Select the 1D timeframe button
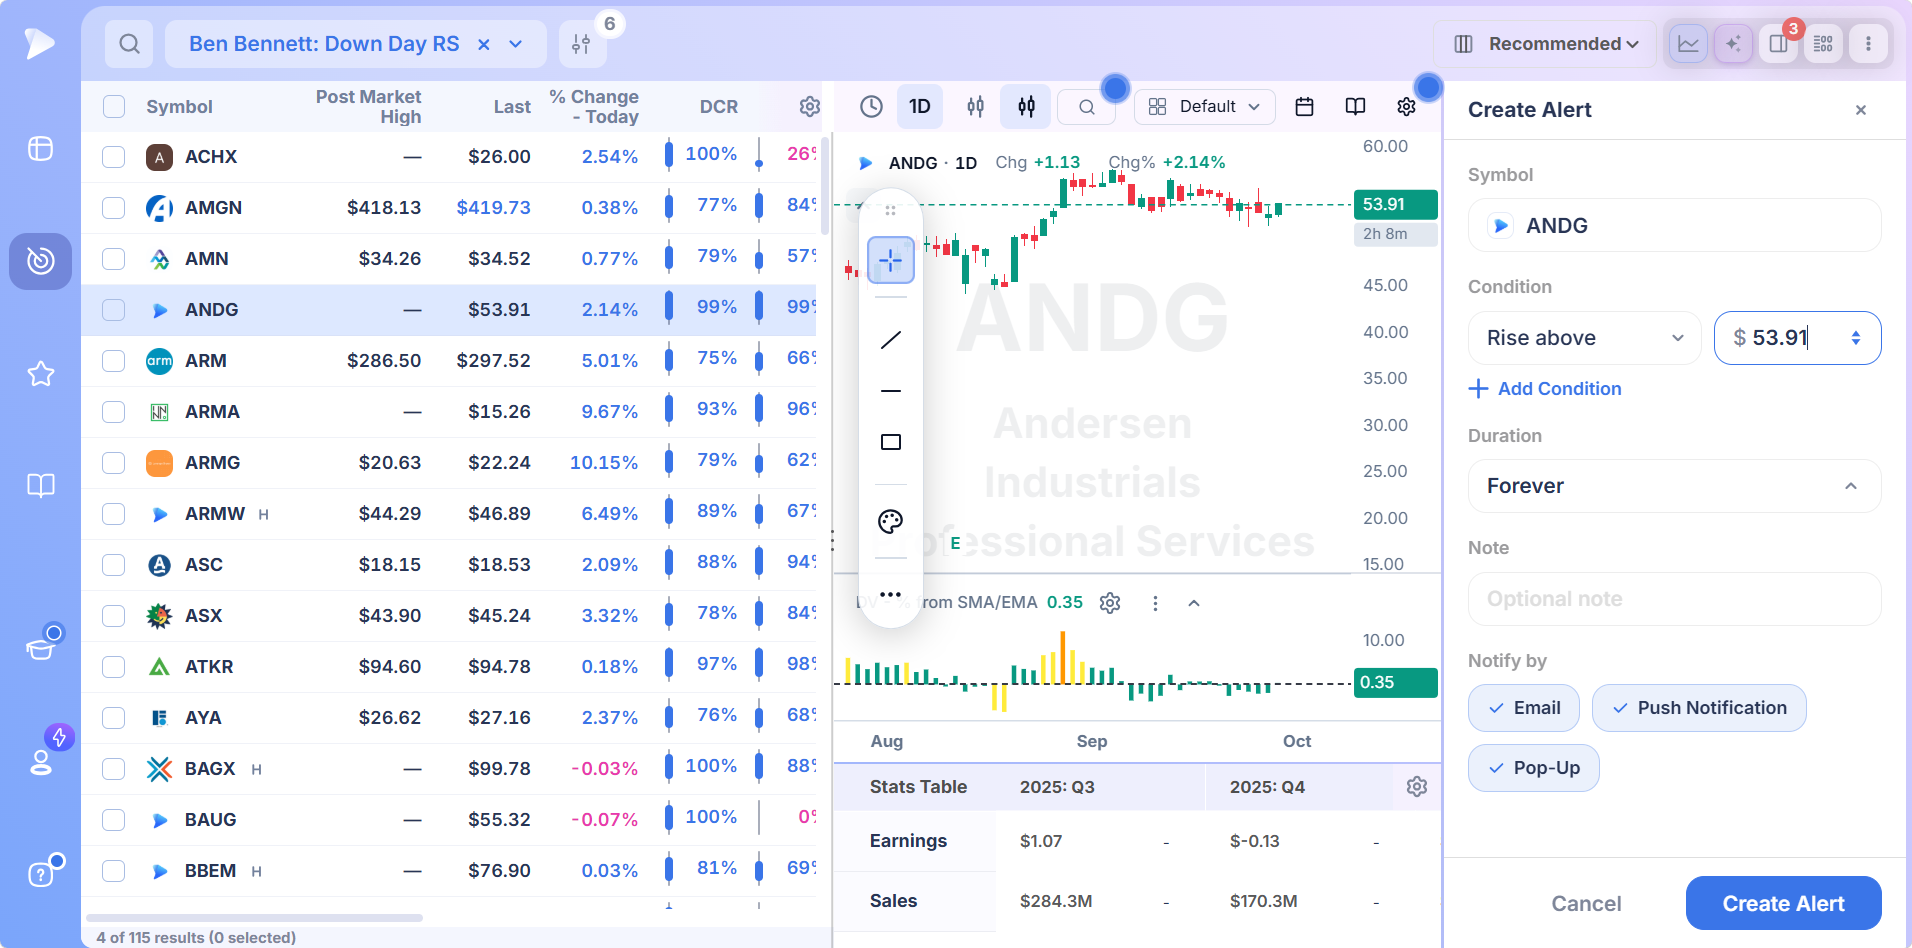This screenshot has height=948, width=1912. point(920,107)
